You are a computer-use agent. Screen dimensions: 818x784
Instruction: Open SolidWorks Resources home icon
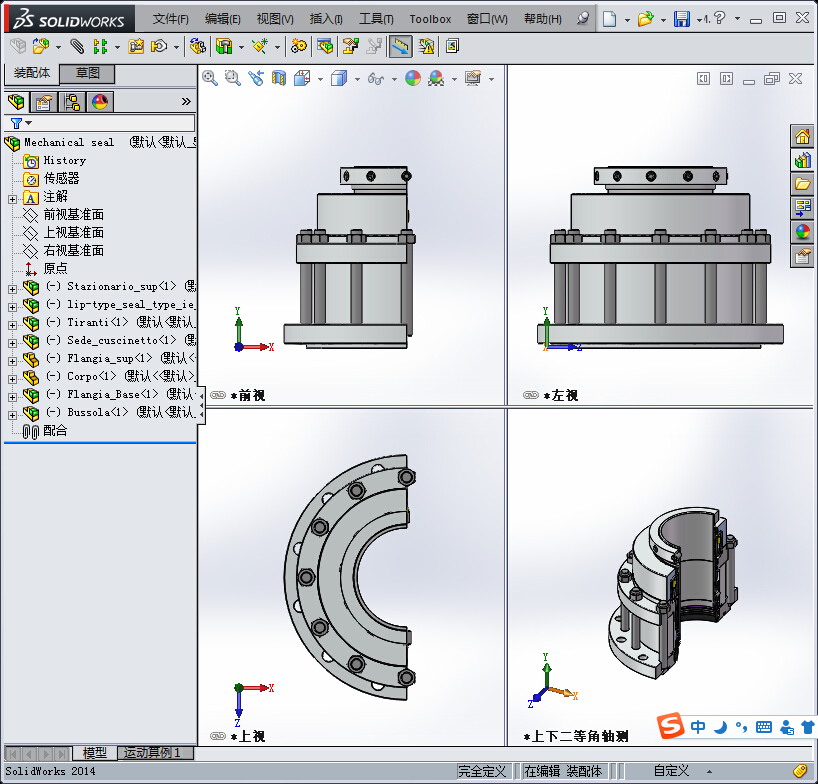coord(802,136)
